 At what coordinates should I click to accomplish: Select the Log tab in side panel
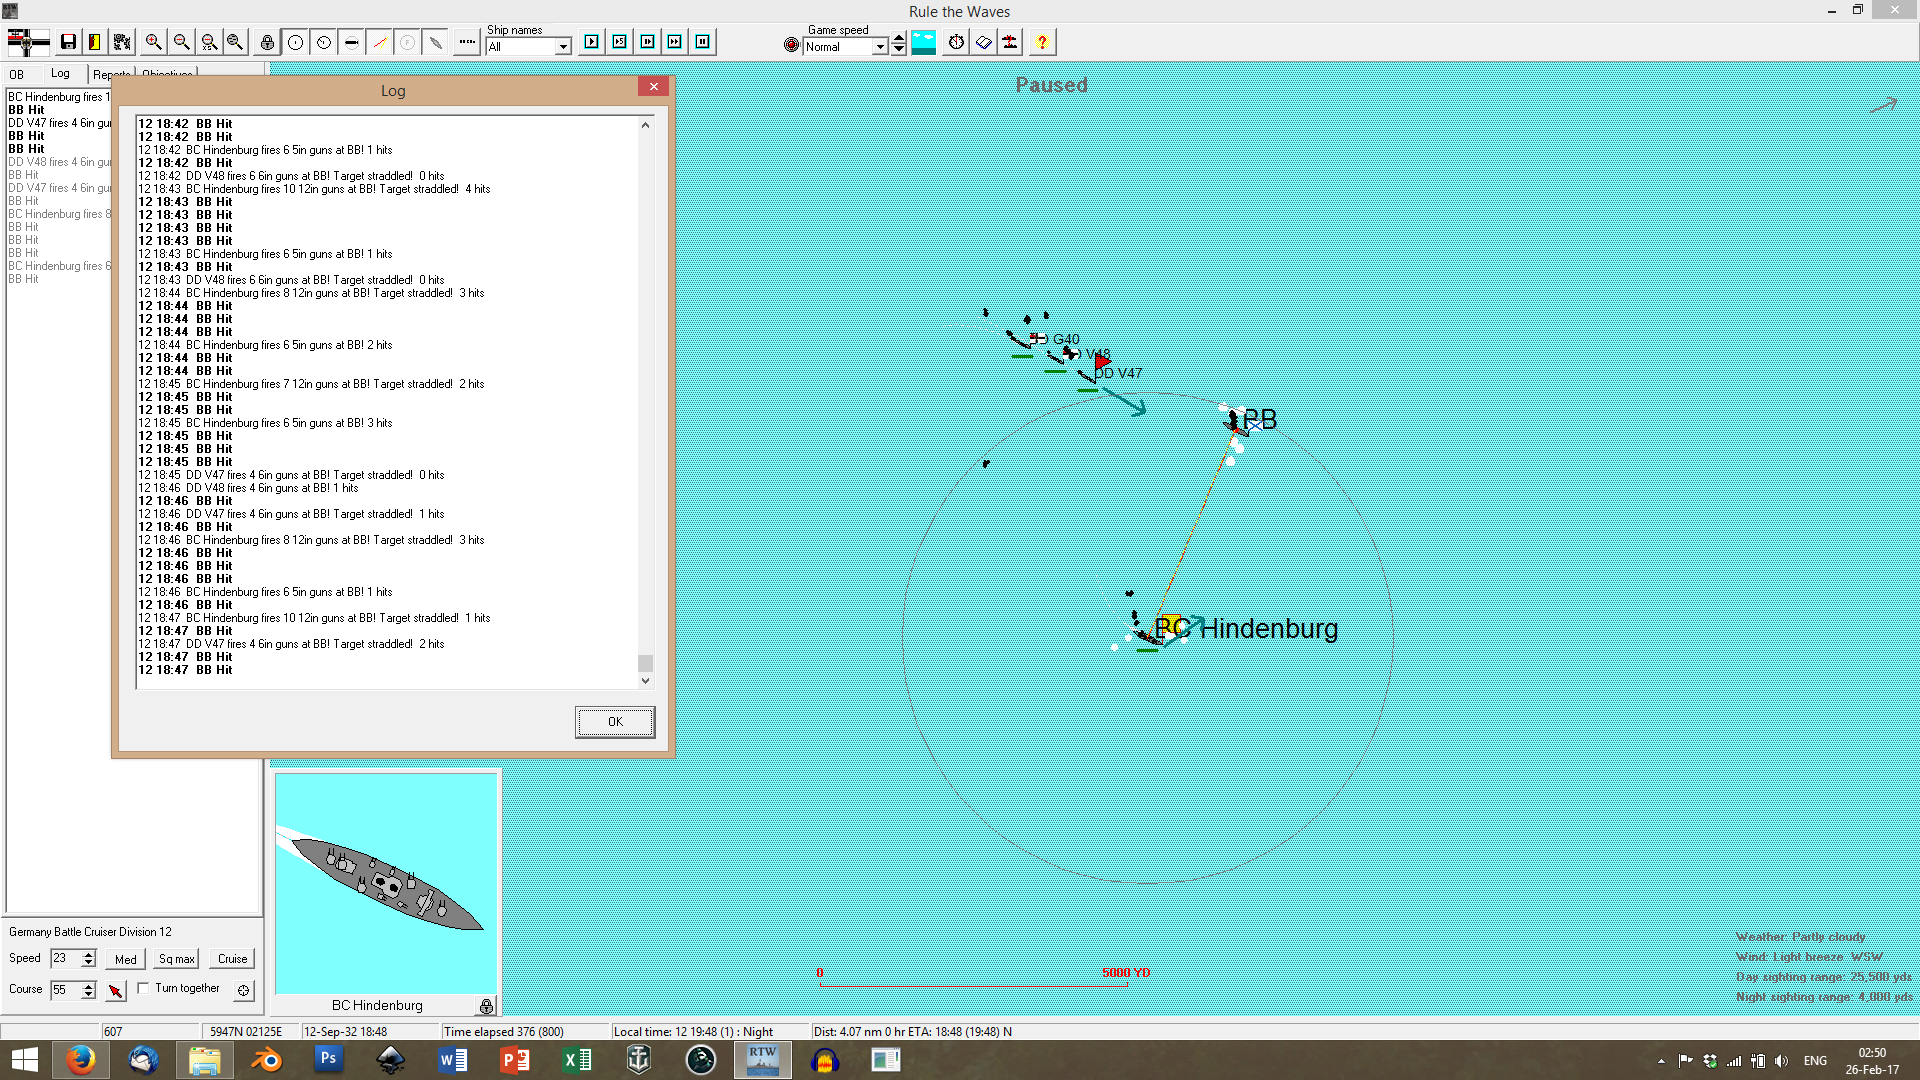[x=61, y=74]
